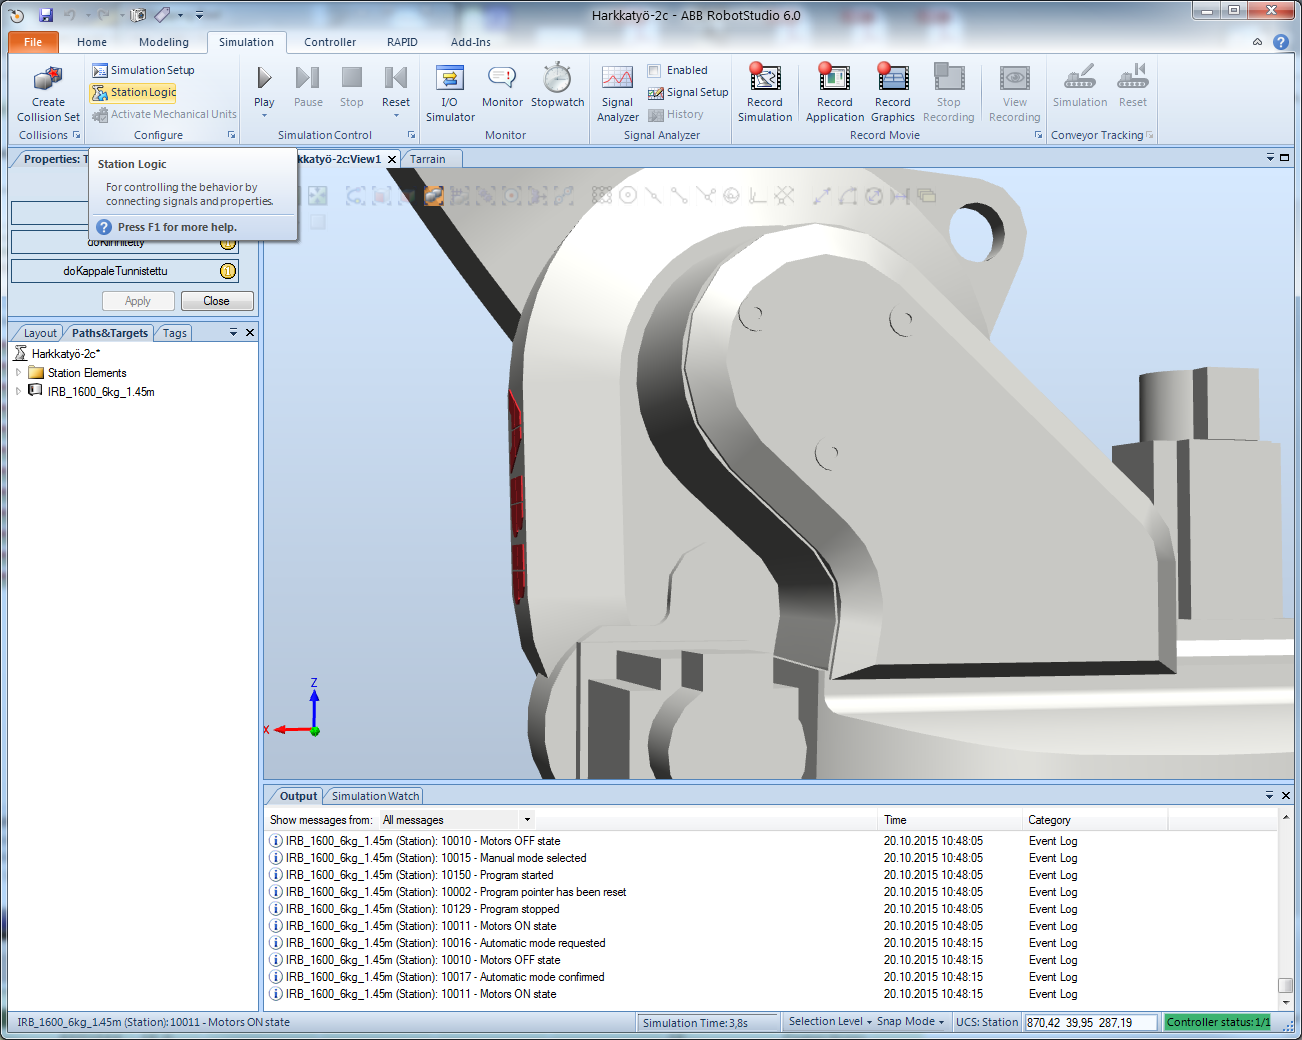This screenshot has height=1040, width=1302.
Task: Click the doKappaleTunnistettu signal button
Action: click(125, 271)
